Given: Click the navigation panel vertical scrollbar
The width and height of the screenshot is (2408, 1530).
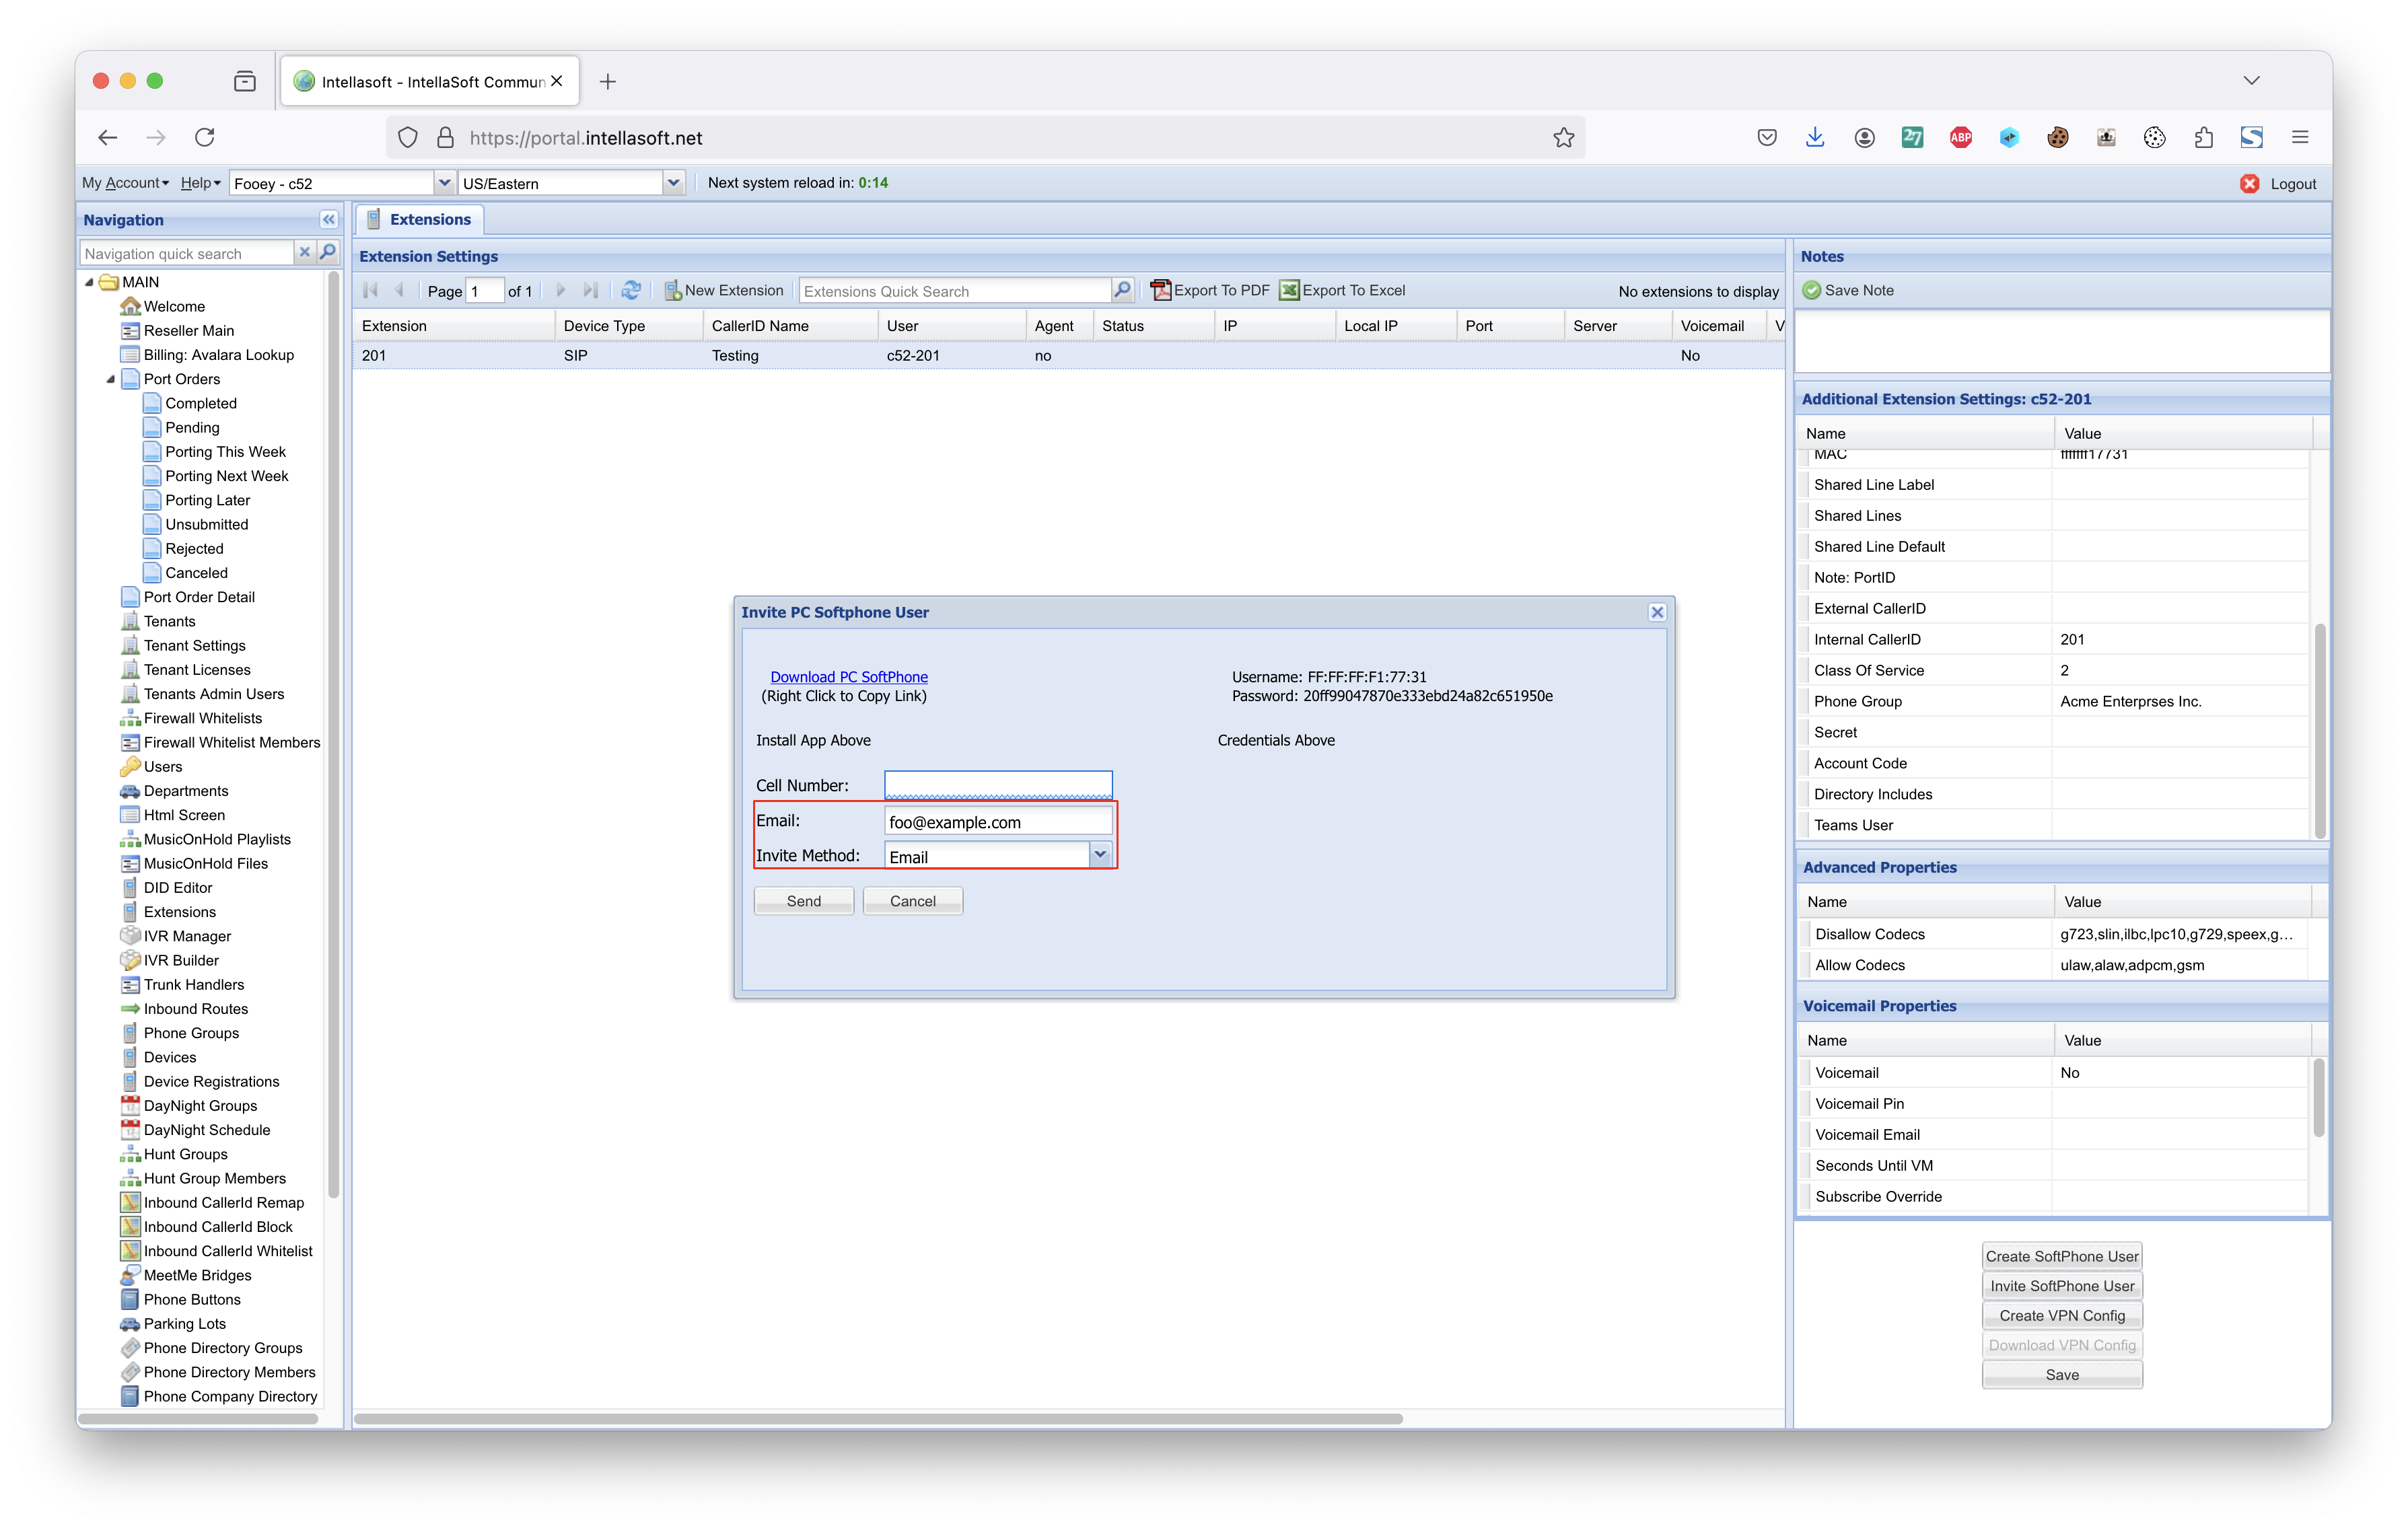Looking at the screenshot, I should coord(333,735).
